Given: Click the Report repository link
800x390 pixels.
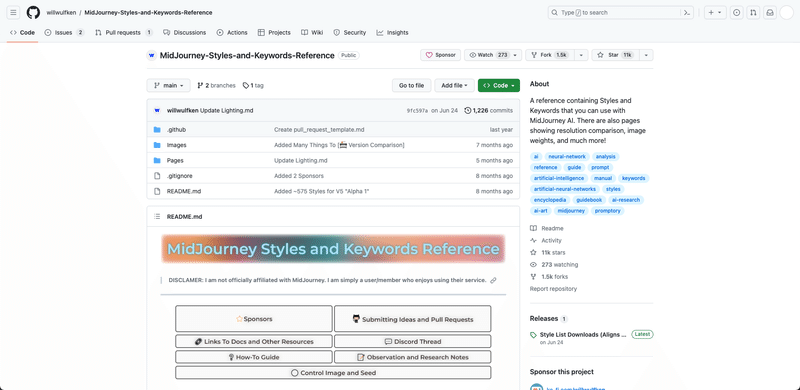Looking at the screenshot, I should click(x=553, y=289).
